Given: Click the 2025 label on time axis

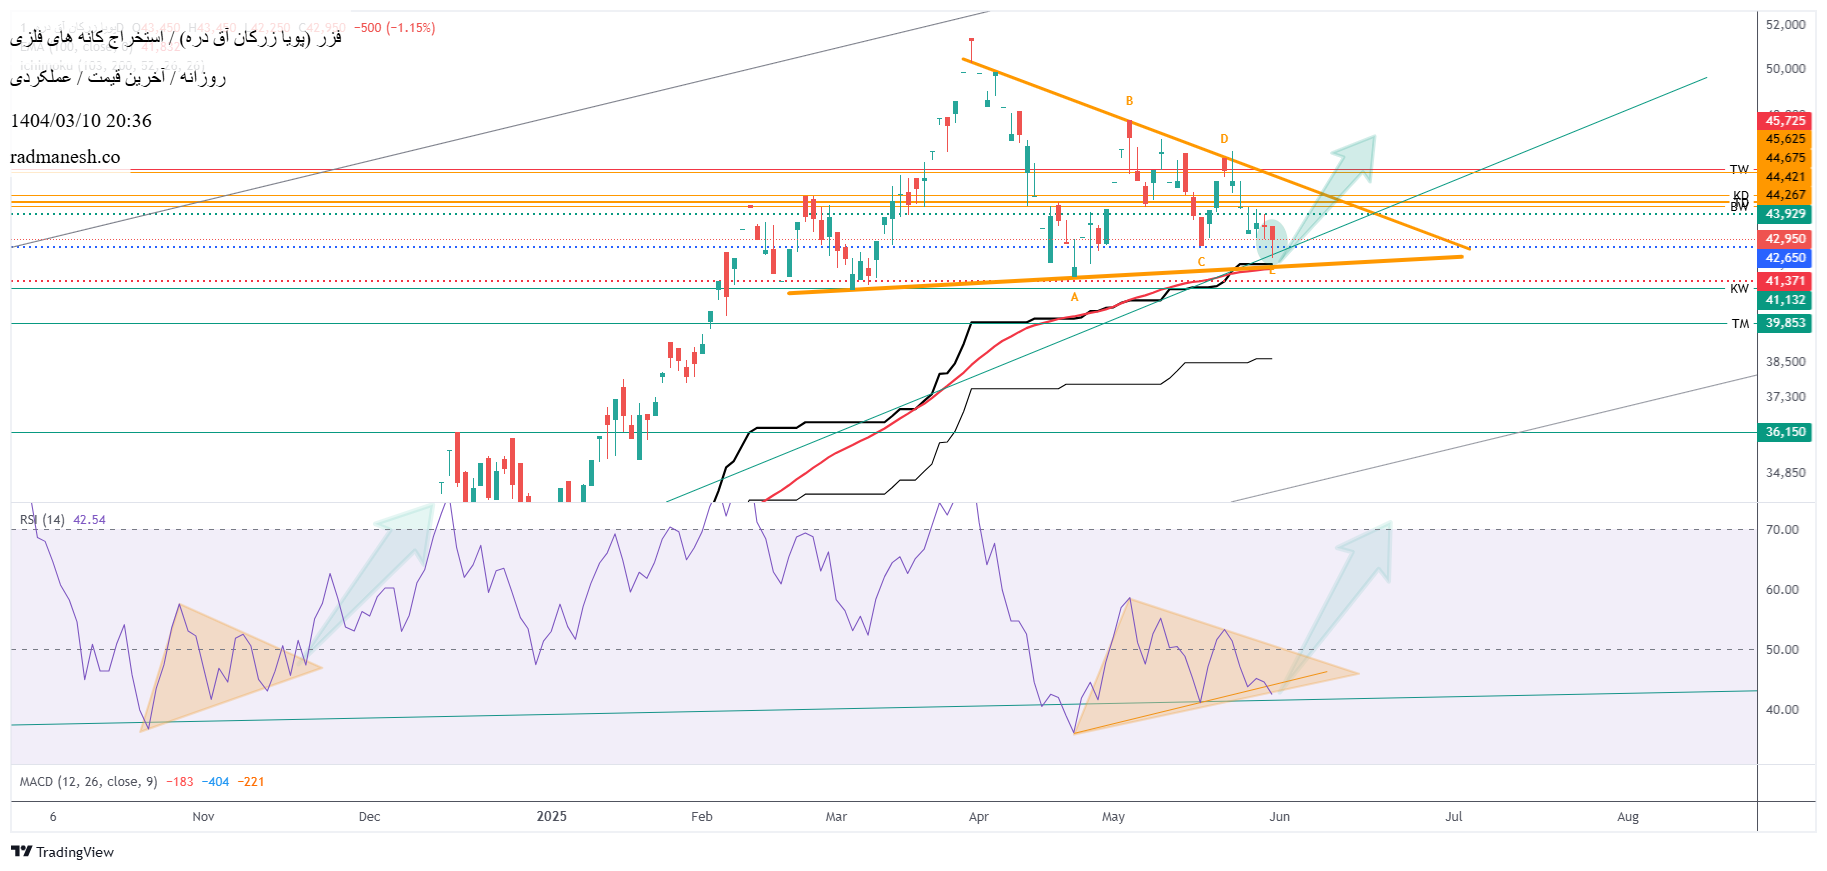Looking at the screenshot, I should [x=551, y=817].
